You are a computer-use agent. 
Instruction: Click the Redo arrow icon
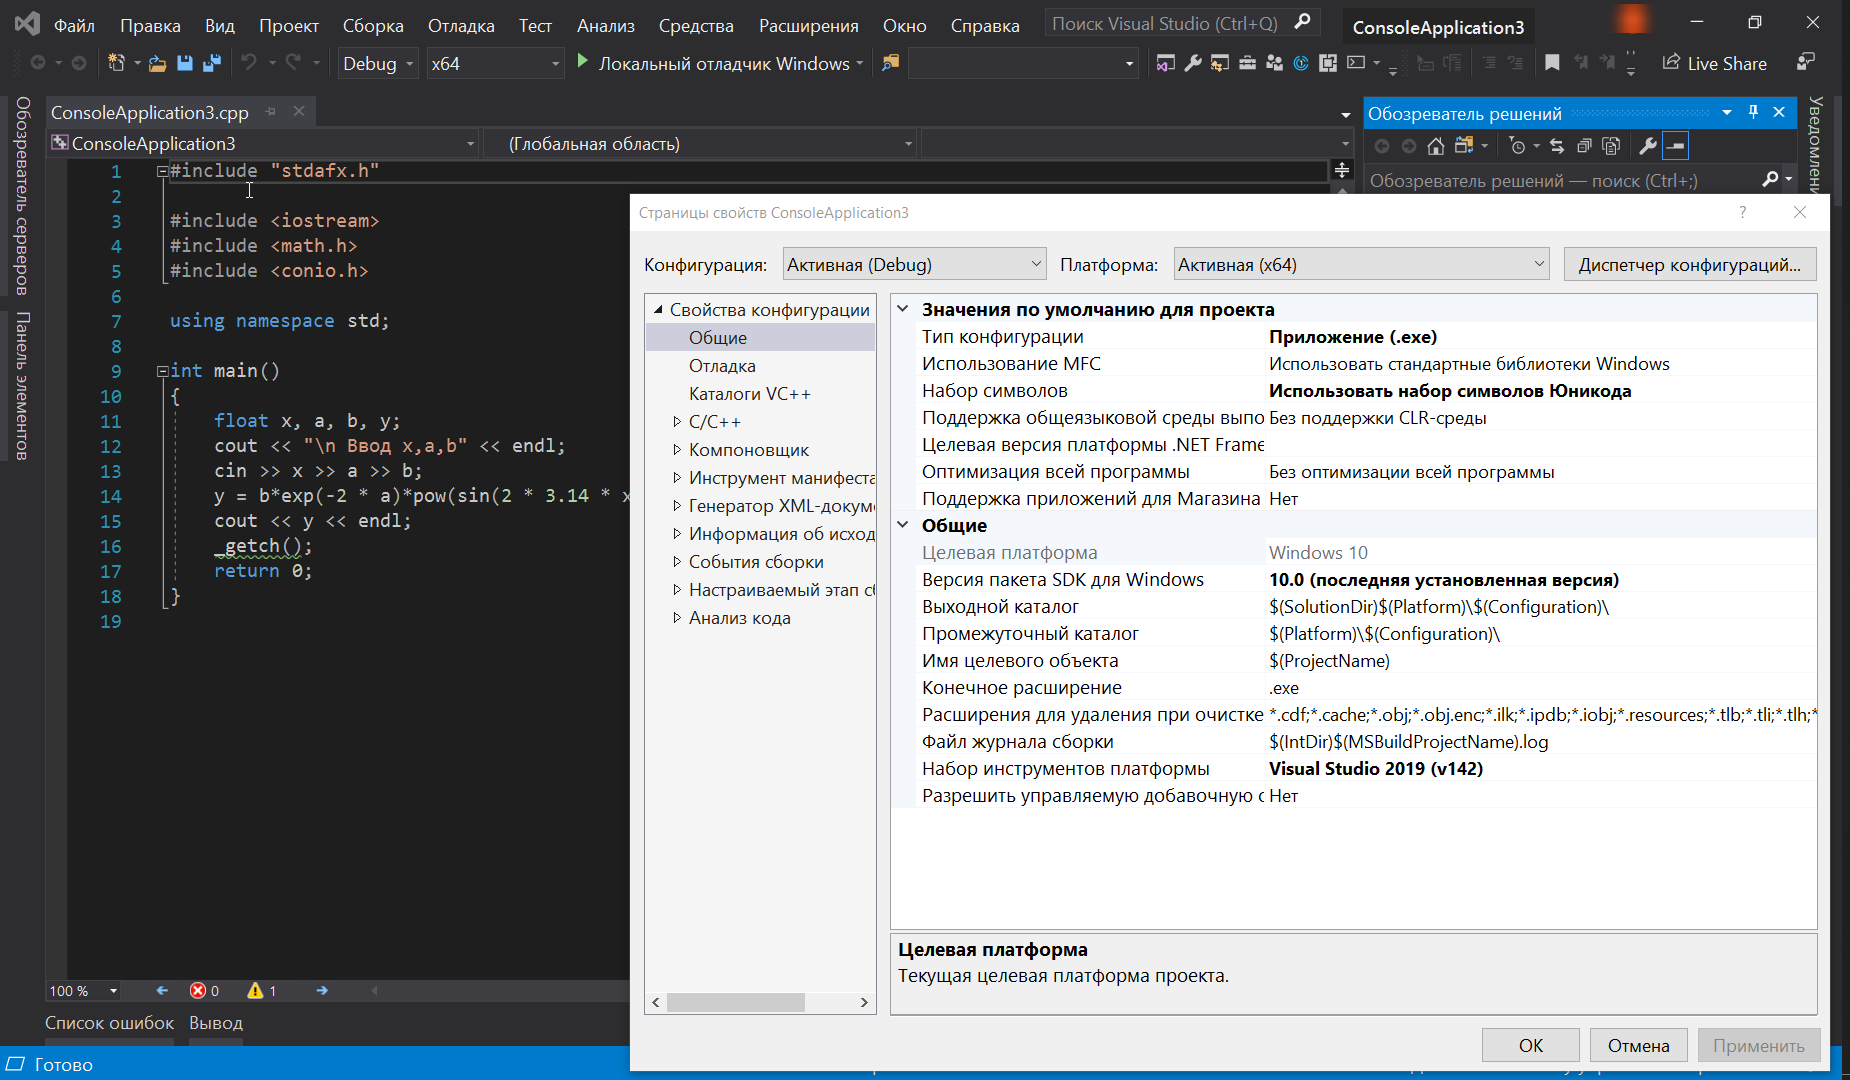coord(293,62)
